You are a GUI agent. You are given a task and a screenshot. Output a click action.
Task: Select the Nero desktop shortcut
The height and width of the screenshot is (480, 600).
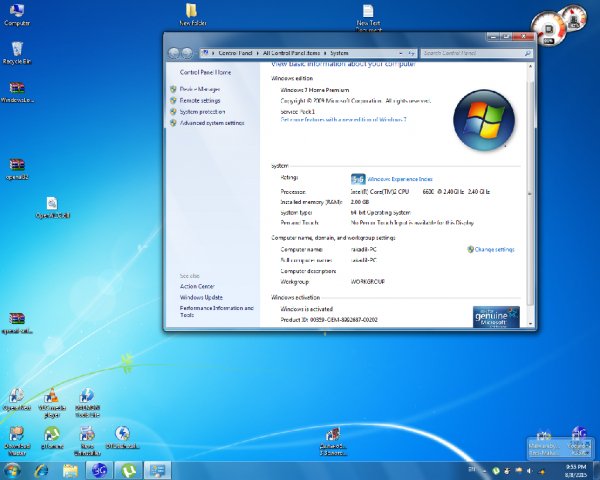click(x=87, y=441)
